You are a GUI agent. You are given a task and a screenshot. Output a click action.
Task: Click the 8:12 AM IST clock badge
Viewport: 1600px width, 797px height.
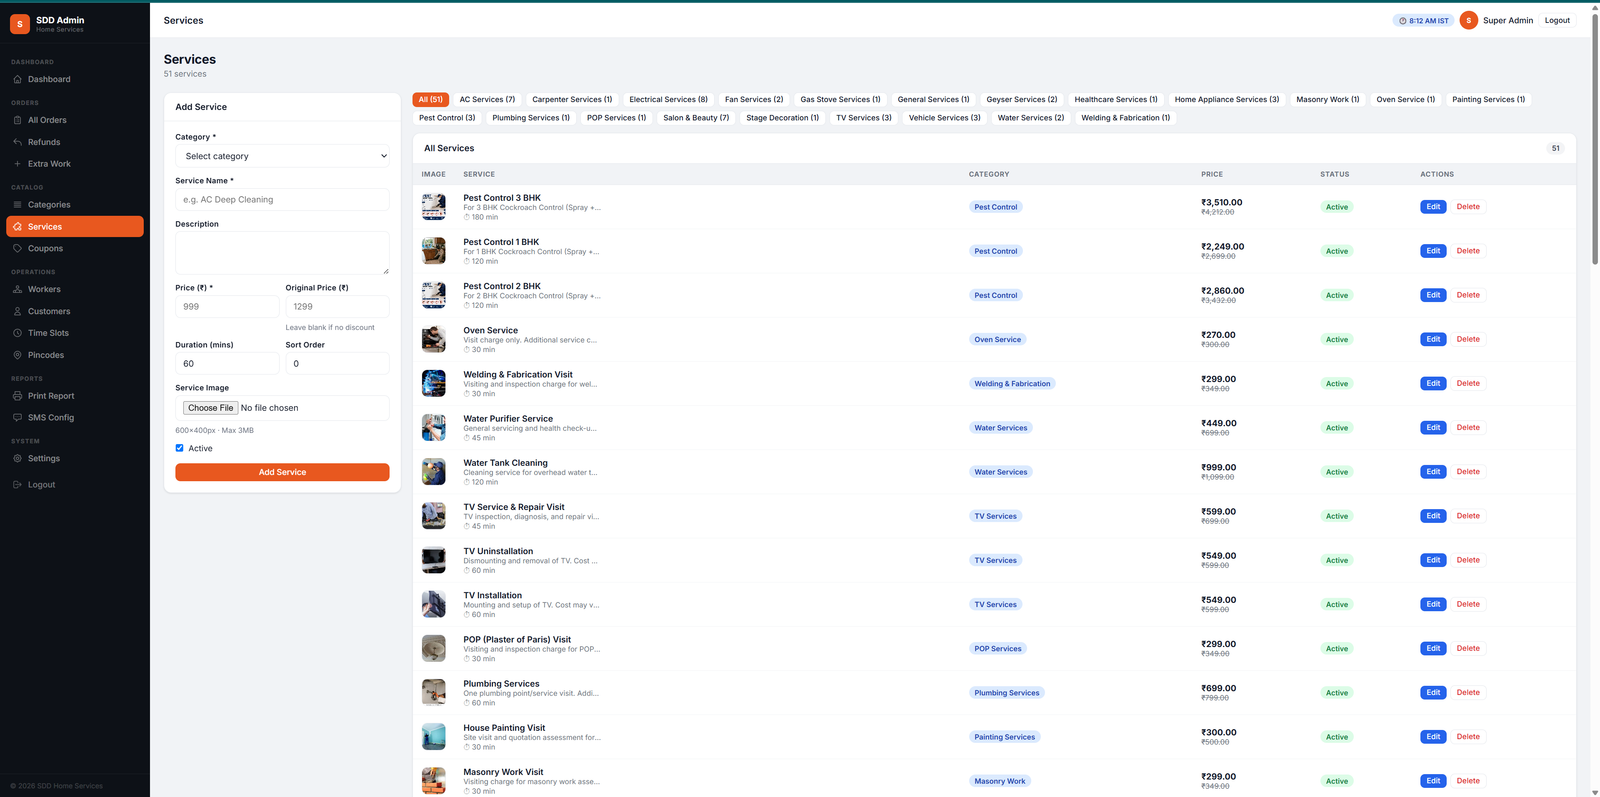coord(1424,20)
